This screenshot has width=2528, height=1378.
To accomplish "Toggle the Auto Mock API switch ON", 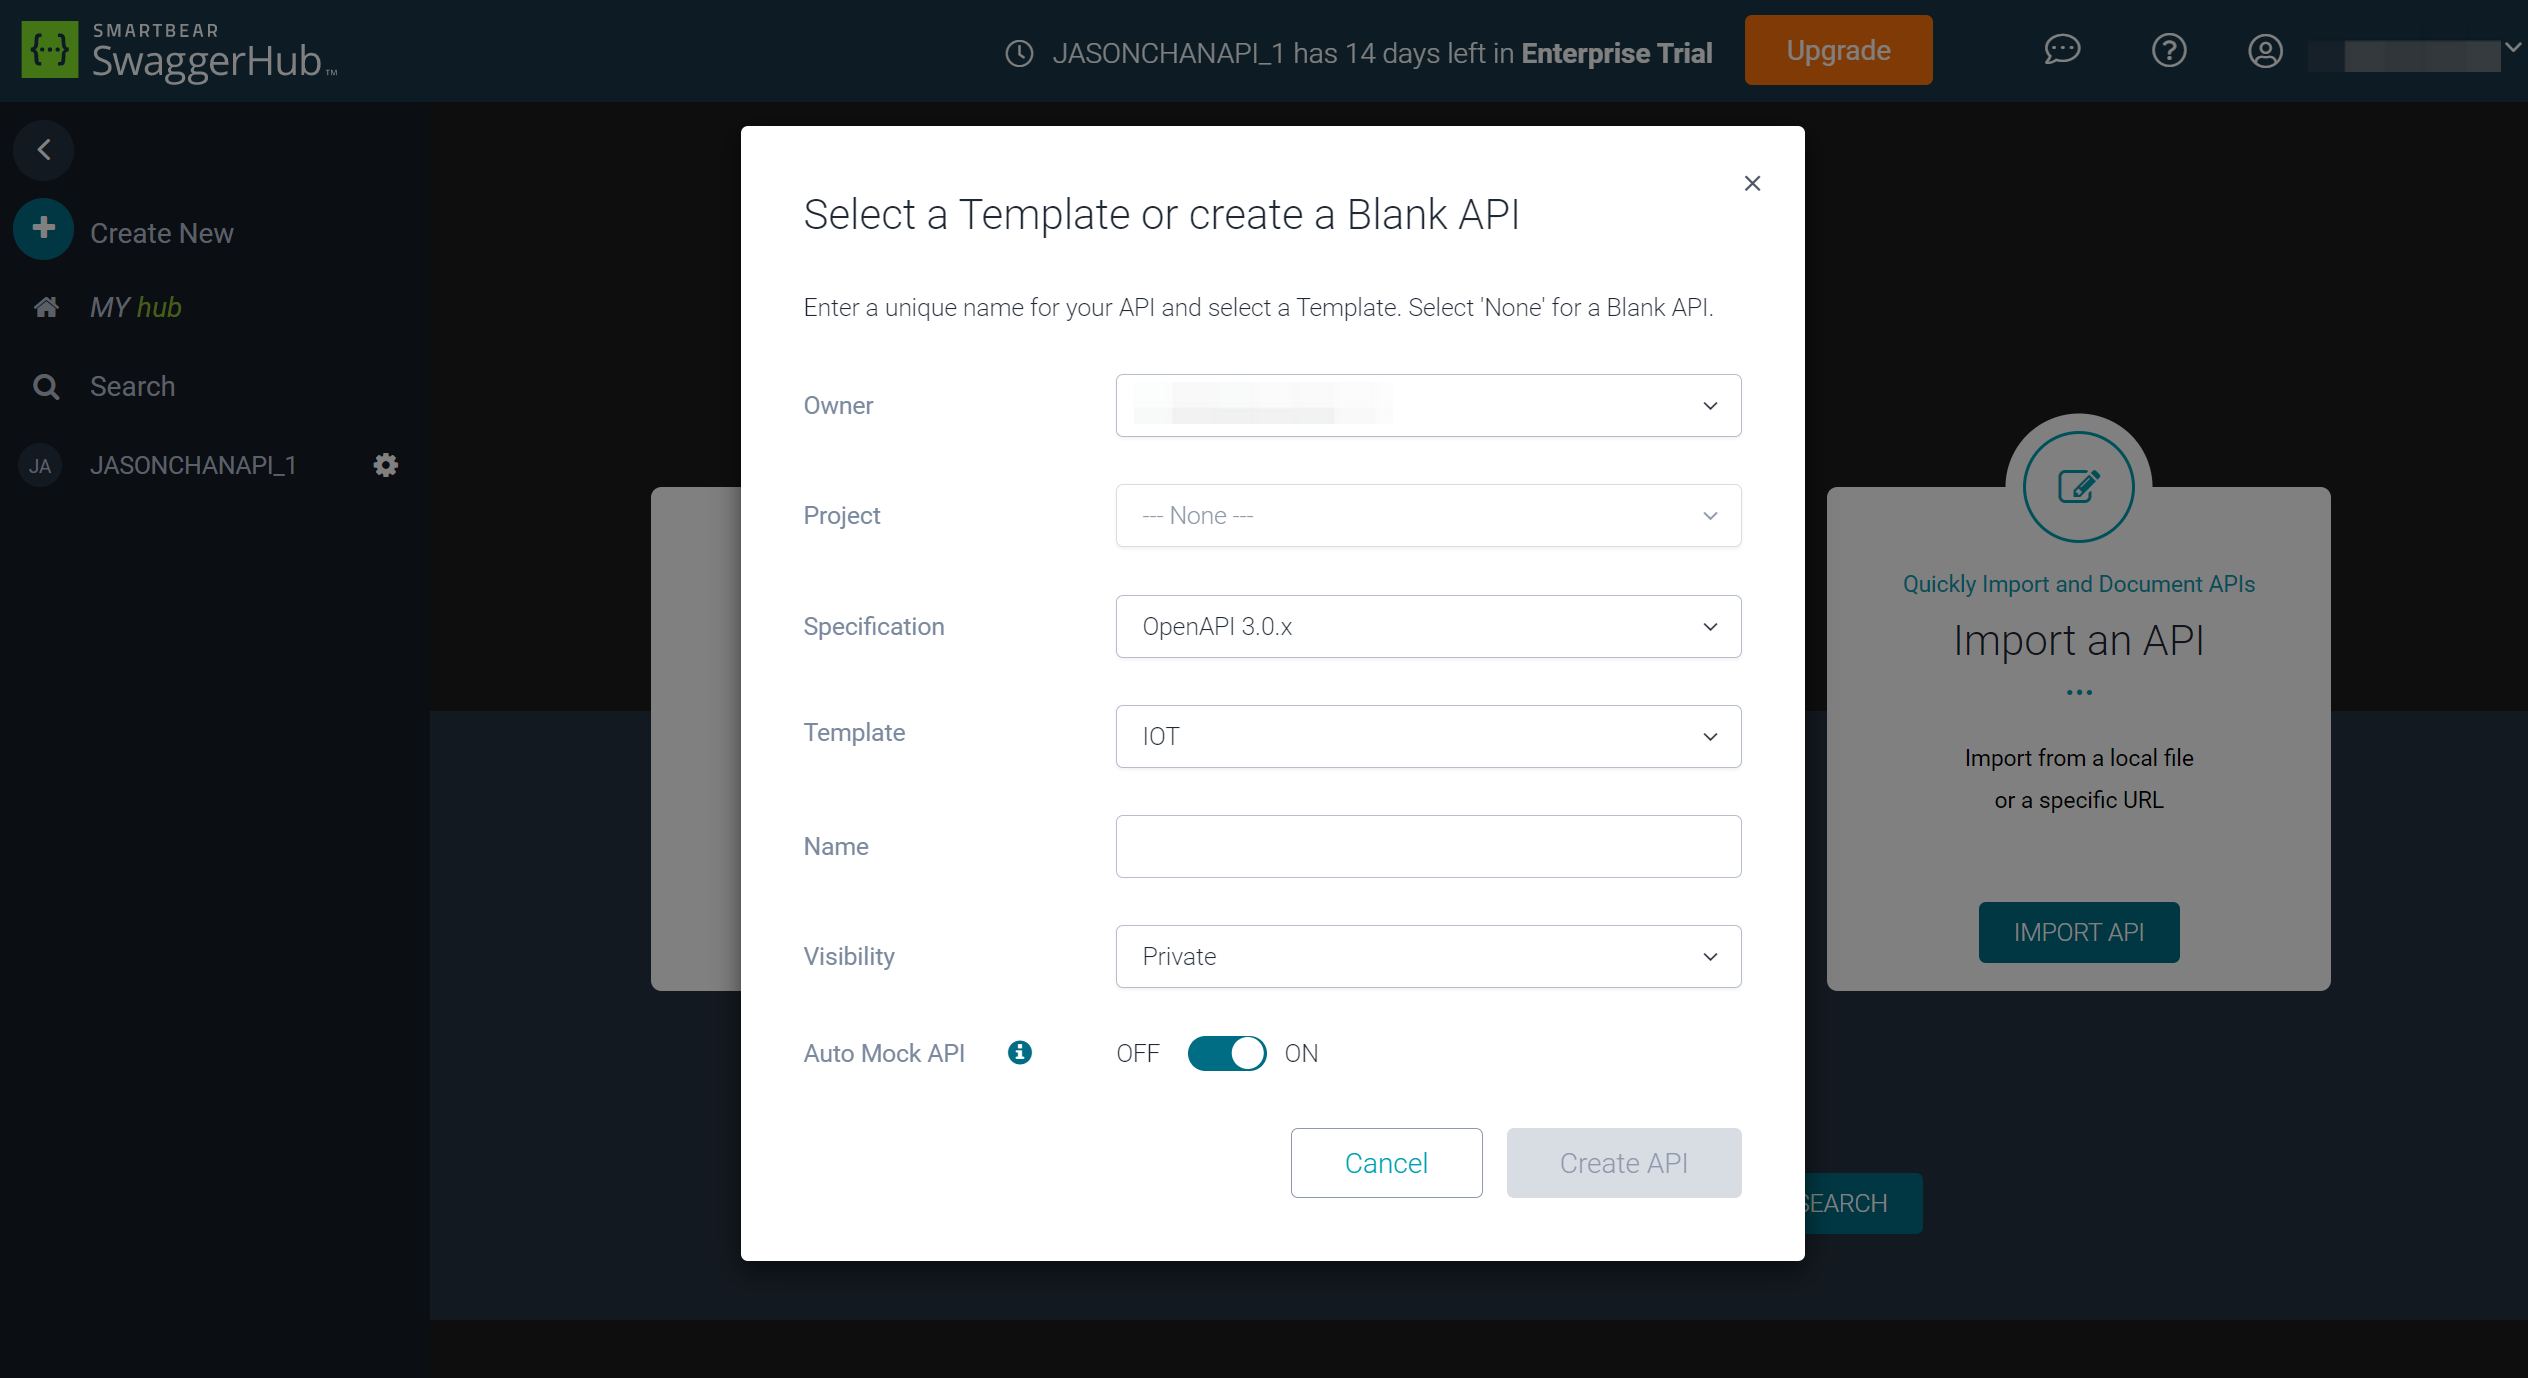I will pos(1227,1052).
